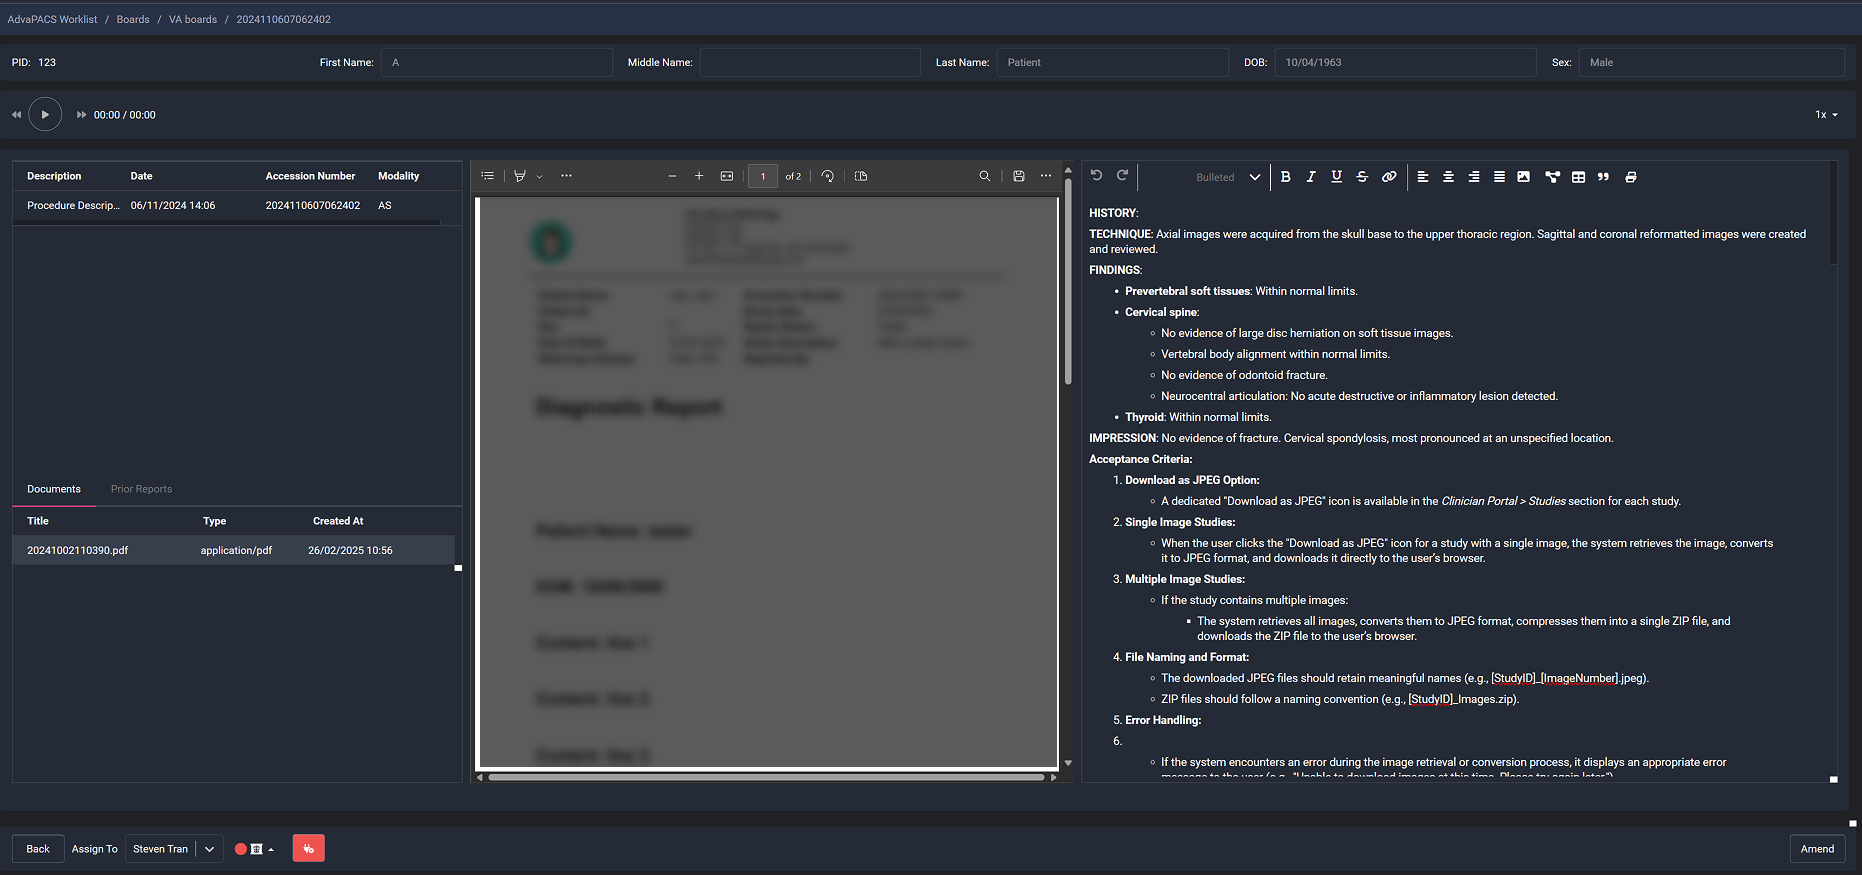Viewport: 1862px width, 875px height.
Task: Click the red record dictation button
Action: (241, 849)
